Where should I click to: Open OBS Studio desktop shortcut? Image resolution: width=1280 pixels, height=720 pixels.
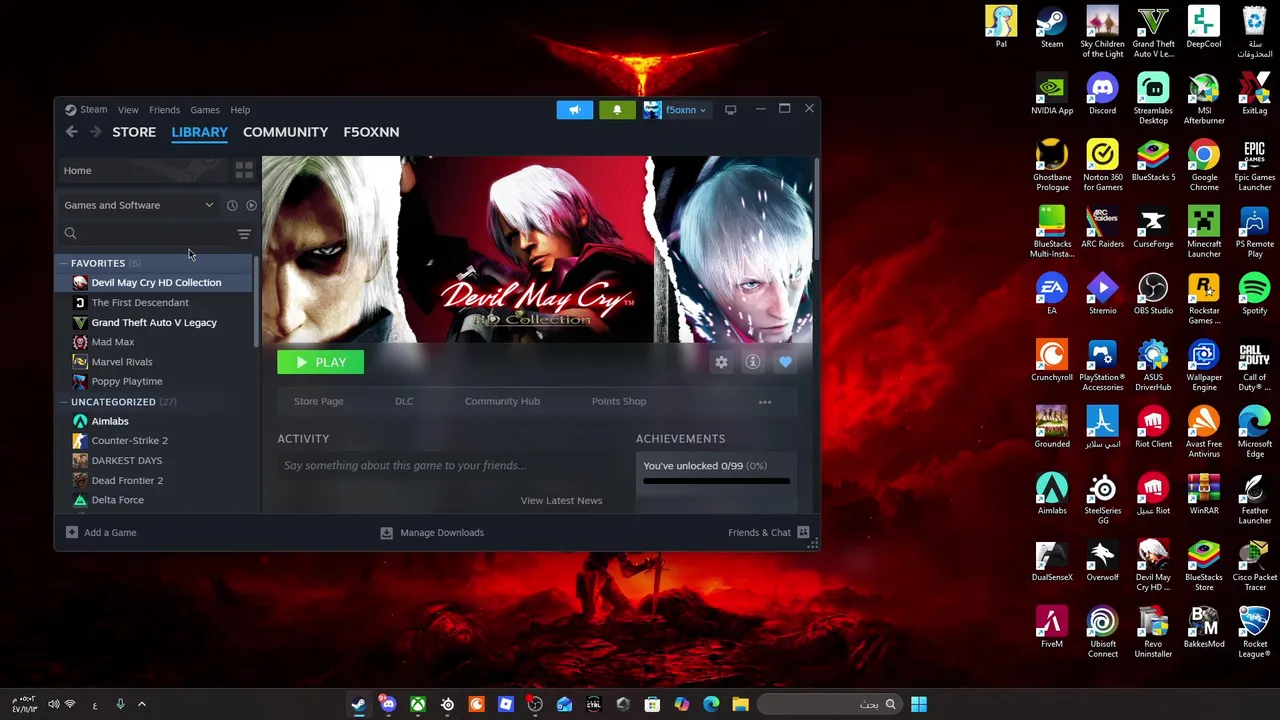pos(1153,294)
